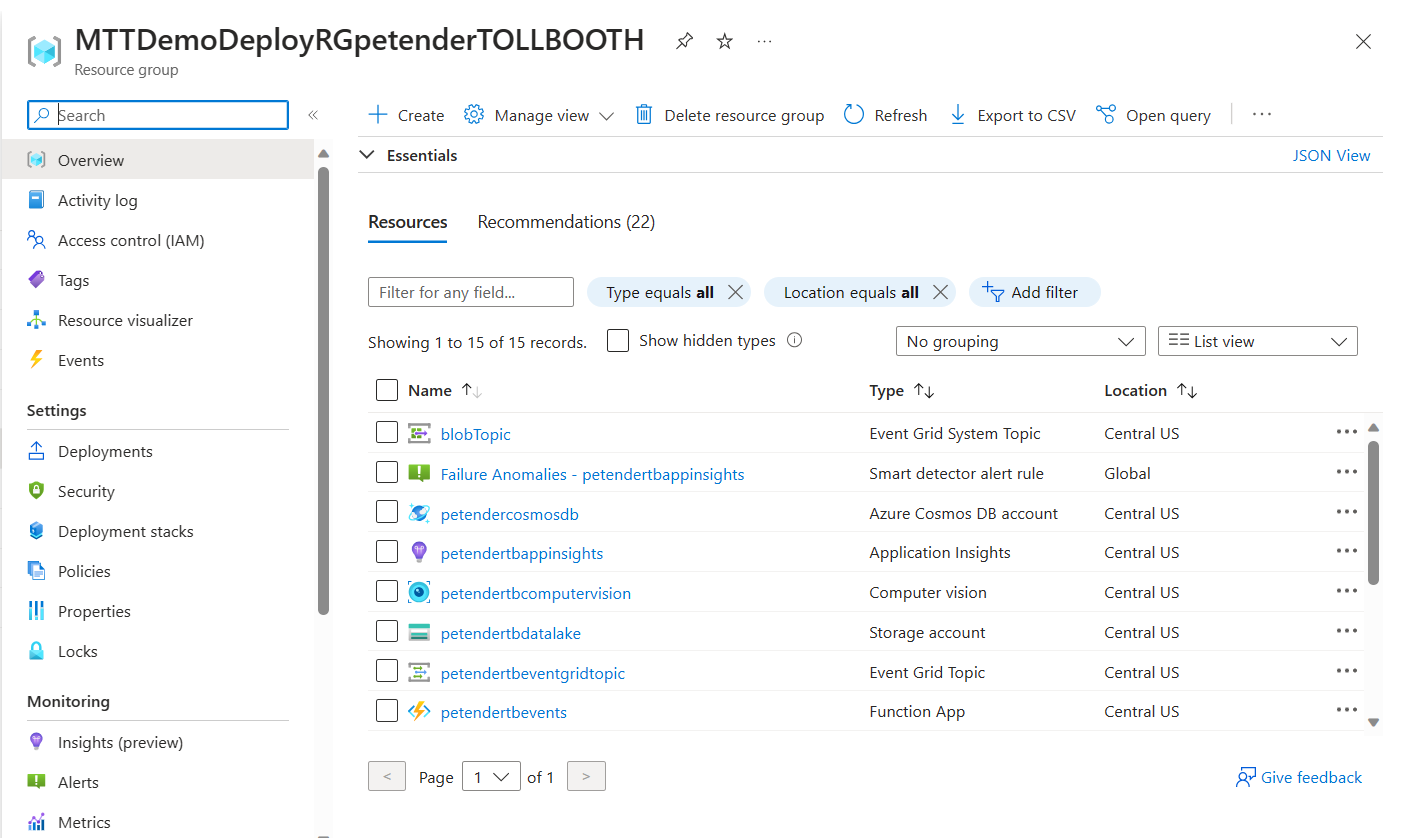Screen dimensions: 1404x838
Task: Mark resource group as favorite star
Action: tap(725, 41)
